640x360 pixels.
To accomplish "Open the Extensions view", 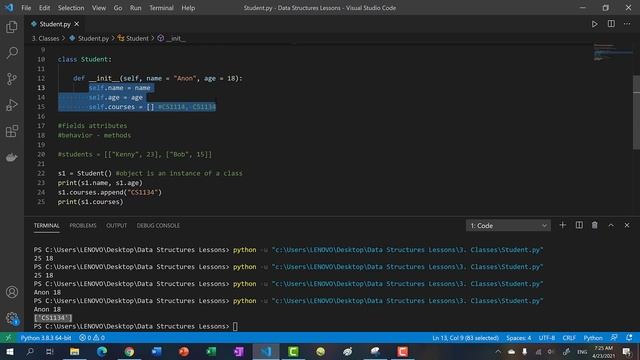I will pyautogui.click(x=12, y=131).
